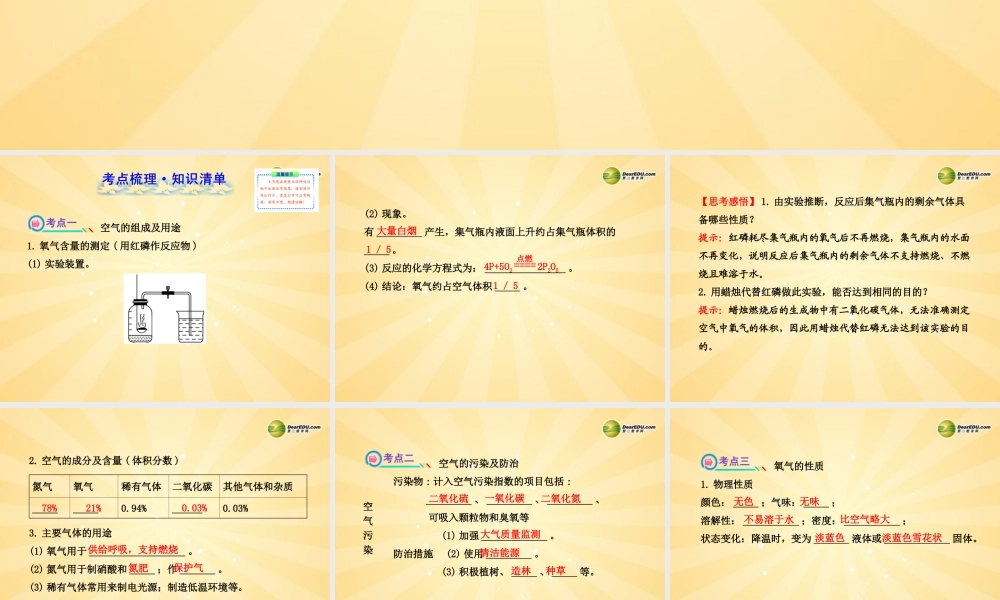Click the 【思考感悟】 heading
Viewport: 1000px width, 600px height.
727,201
